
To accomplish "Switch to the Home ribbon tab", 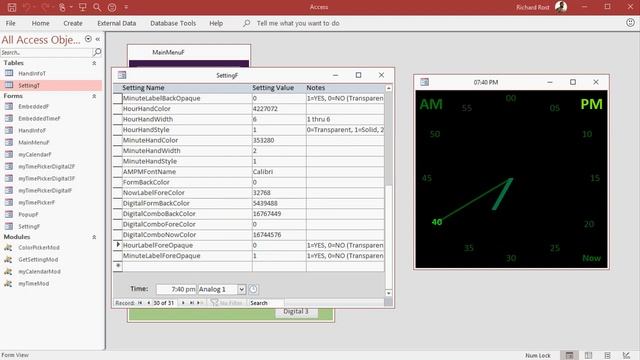I will coord(40,23).
